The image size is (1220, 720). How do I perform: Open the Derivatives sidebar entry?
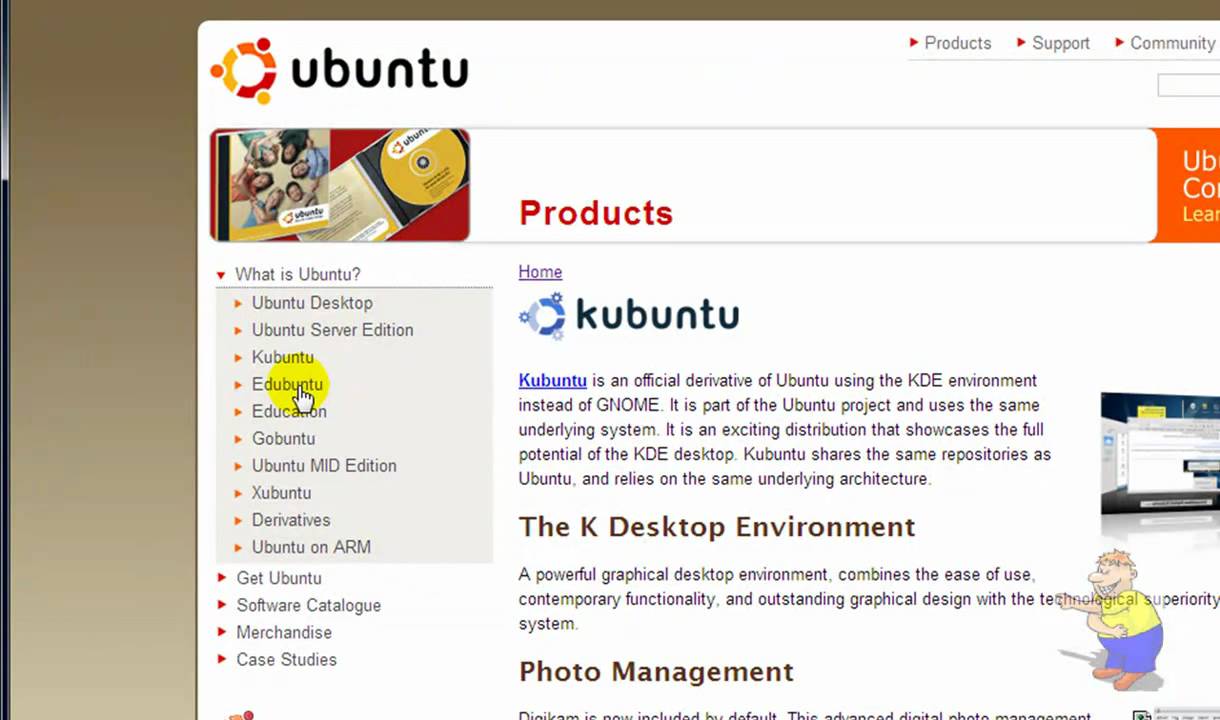(291, 519)
